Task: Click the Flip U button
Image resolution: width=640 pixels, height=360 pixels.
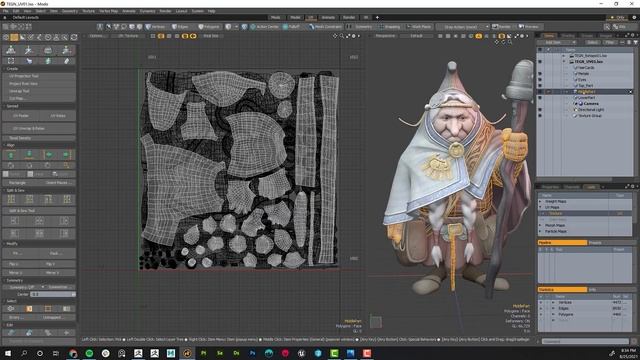Action: click(x=20, y=264)
